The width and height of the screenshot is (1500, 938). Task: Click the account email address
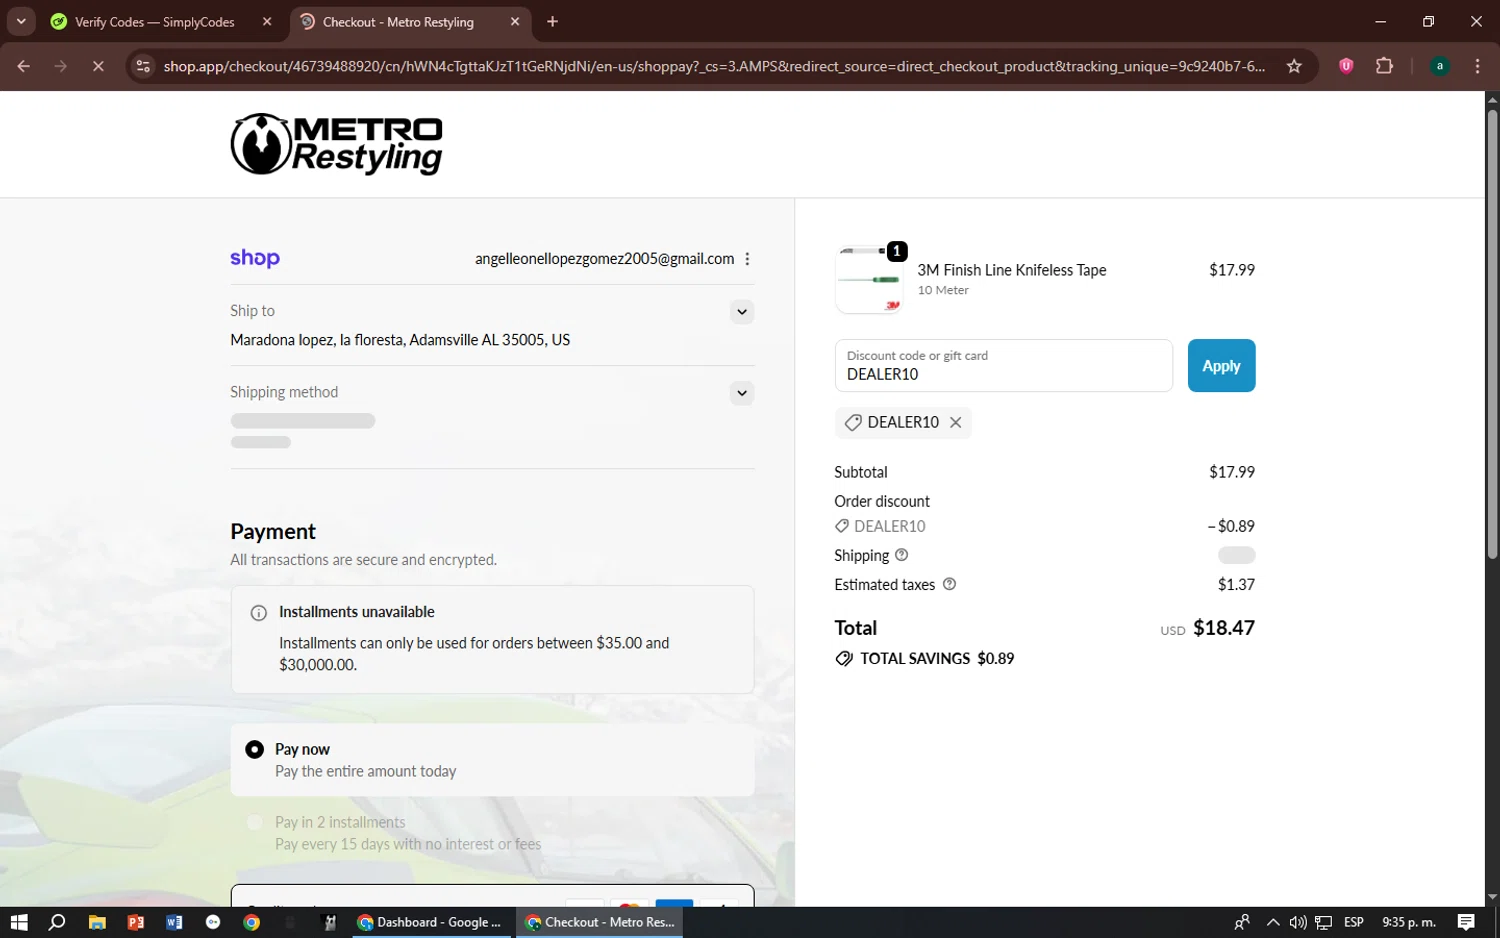tap(604, 259)
